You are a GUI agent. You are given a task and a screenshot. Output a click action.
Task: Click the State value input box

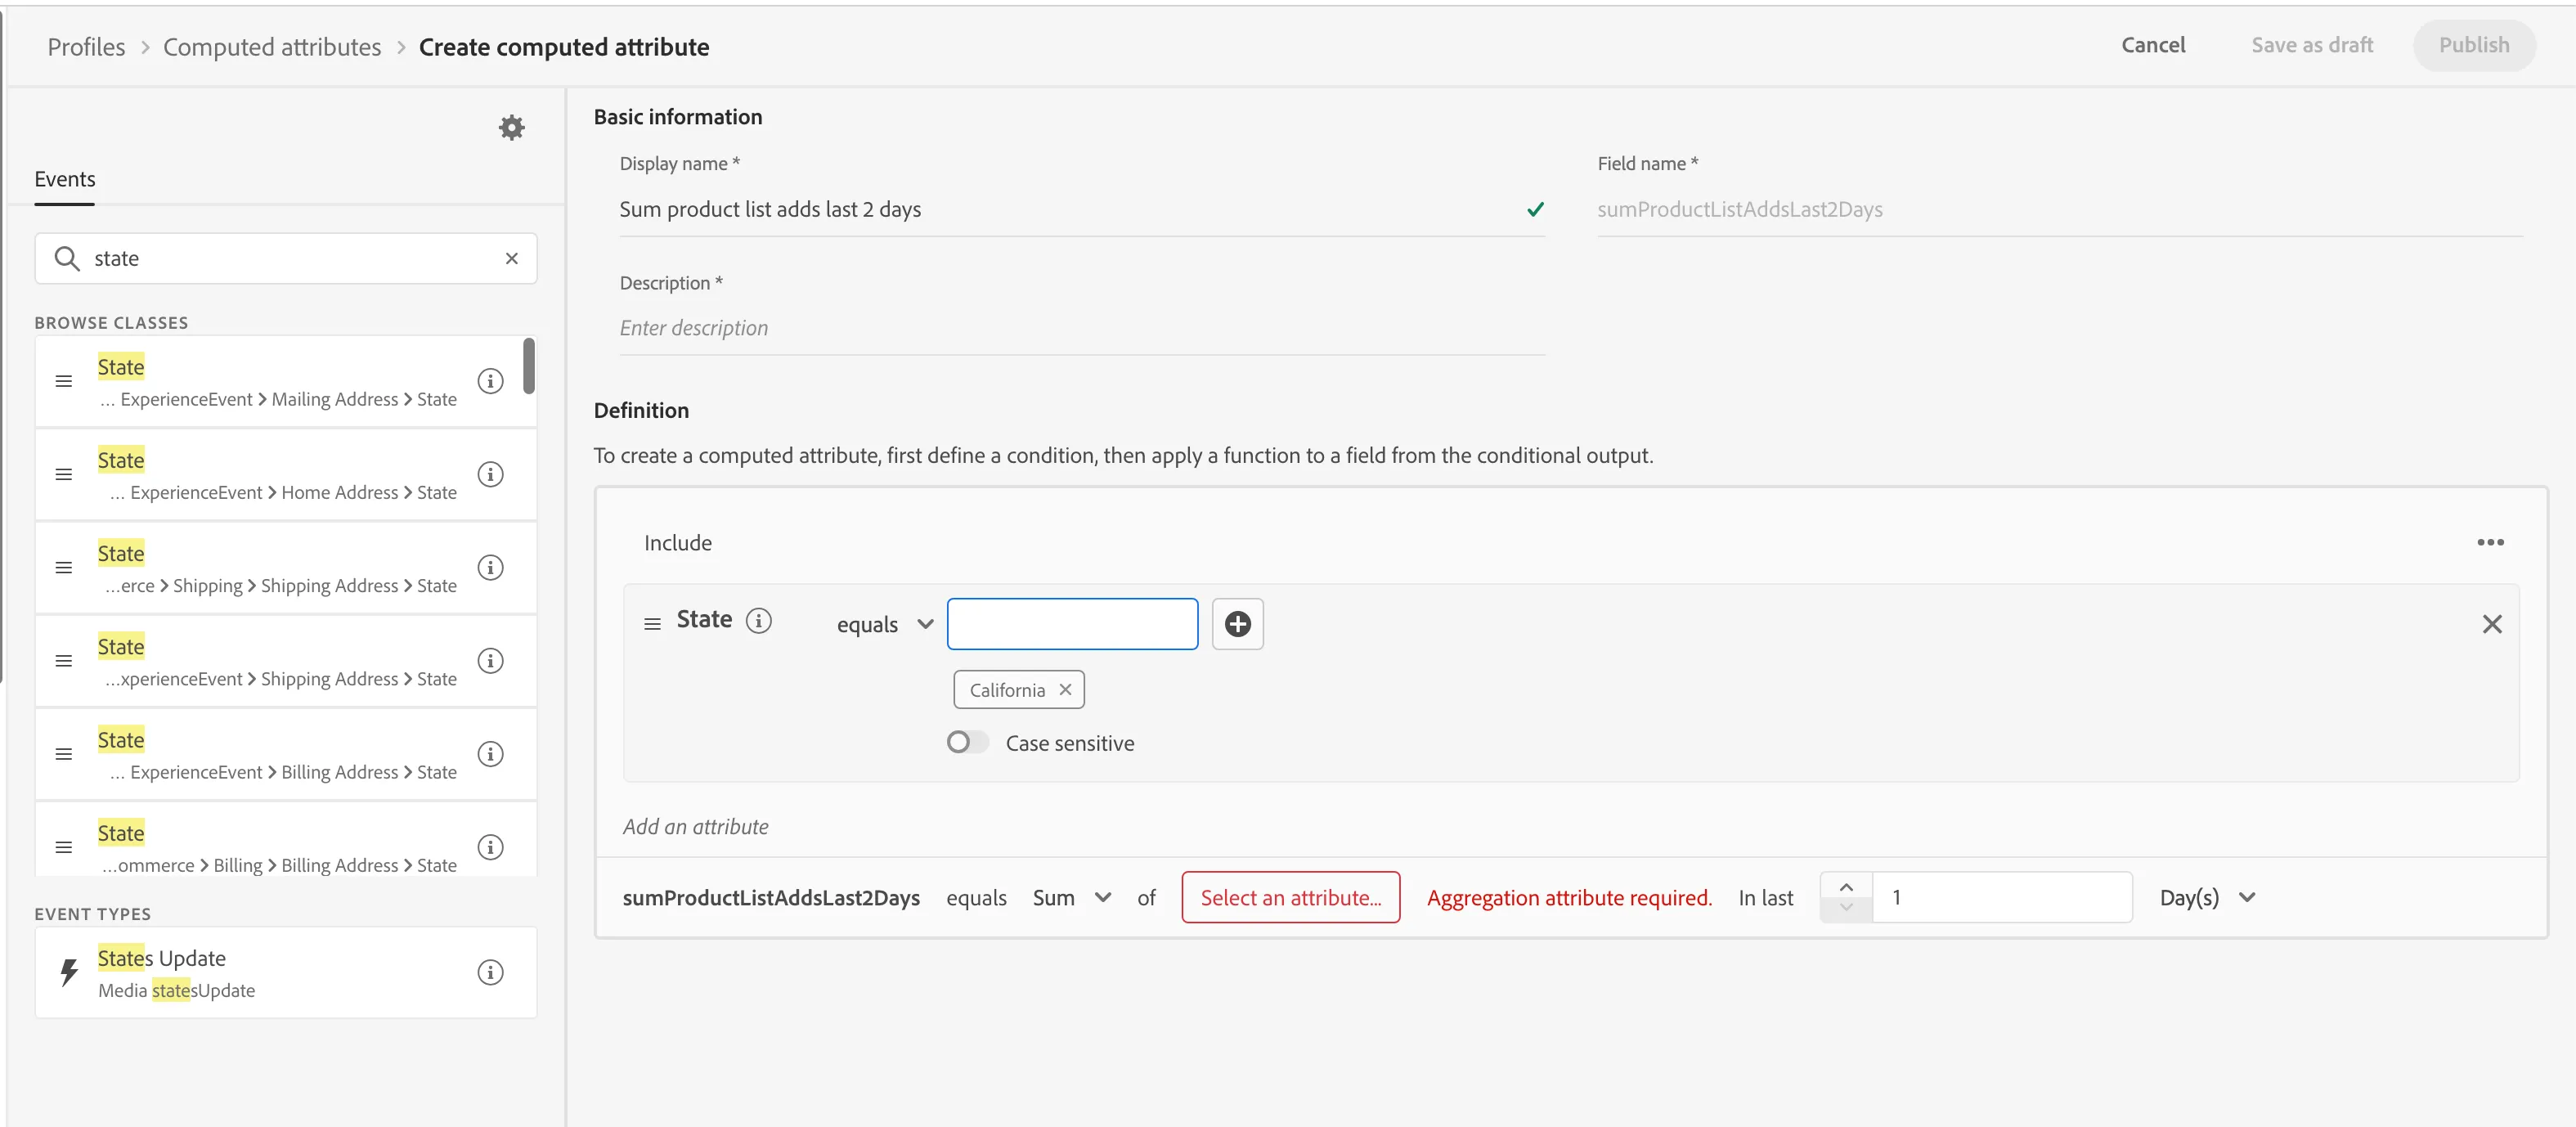[1072, 624]
